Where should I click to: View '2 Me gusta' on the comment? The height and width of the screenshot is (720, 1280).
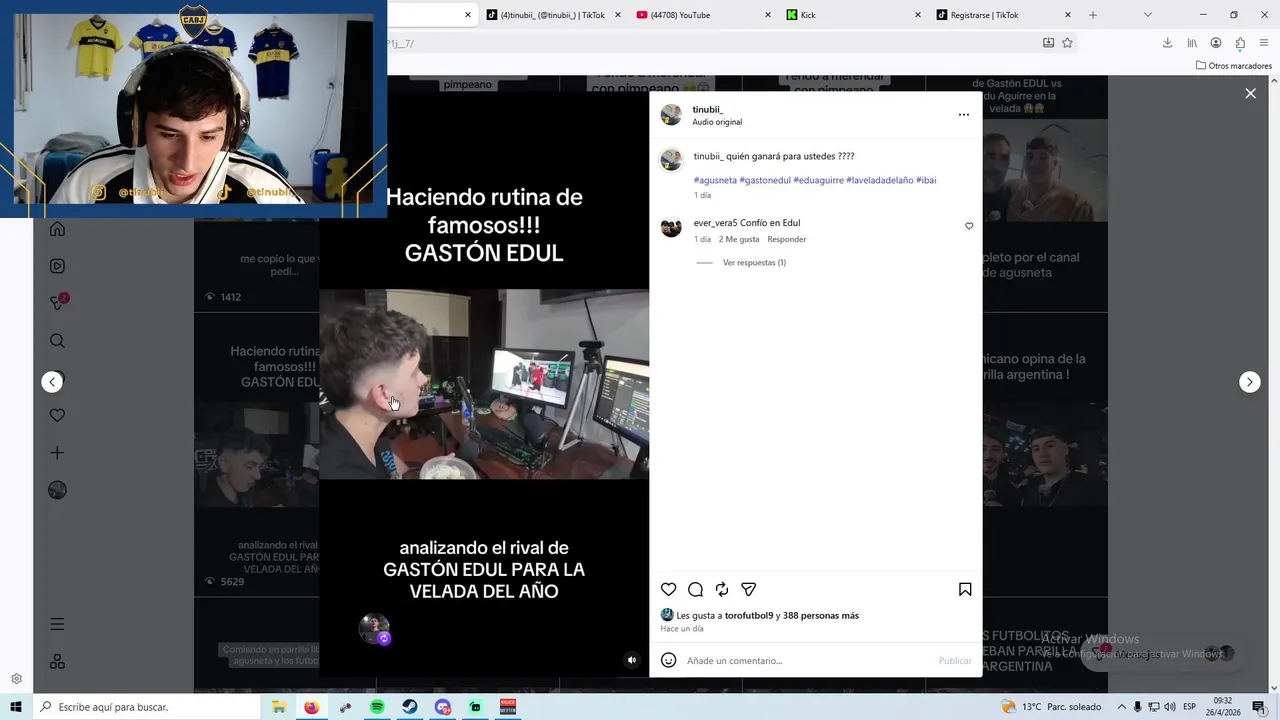click(739, 239)
